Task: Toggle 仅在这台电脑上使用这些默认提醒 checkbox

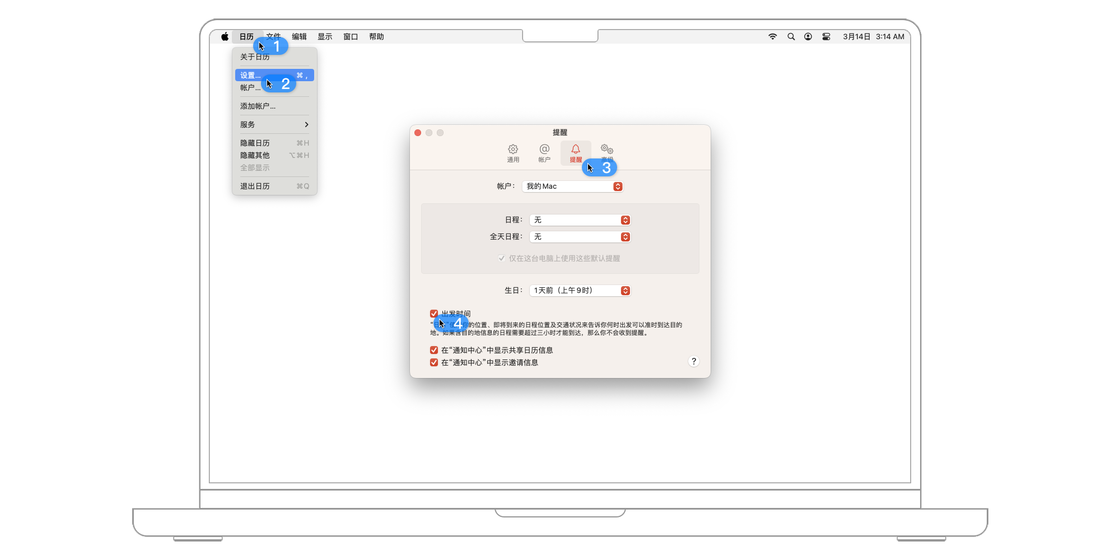Action: click(x=501, y=258)
